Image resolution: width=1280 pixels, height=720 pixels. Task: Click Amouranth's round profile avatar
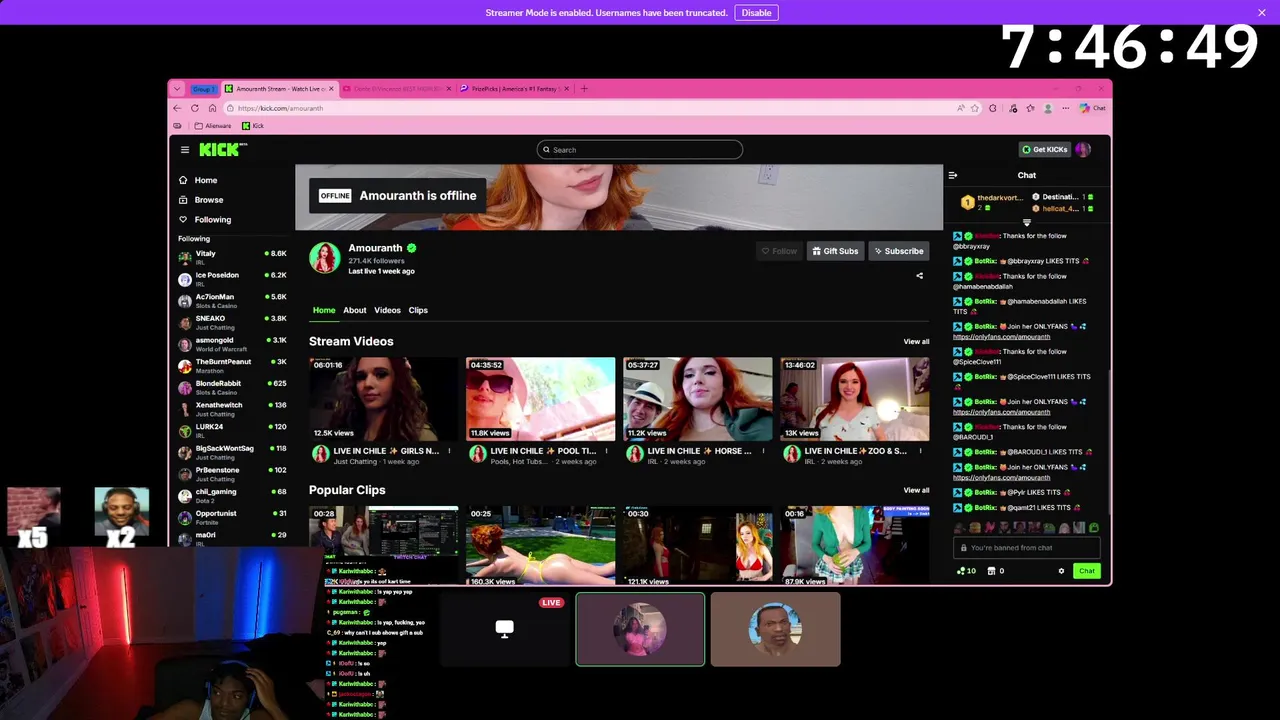[x=324, y=258]
